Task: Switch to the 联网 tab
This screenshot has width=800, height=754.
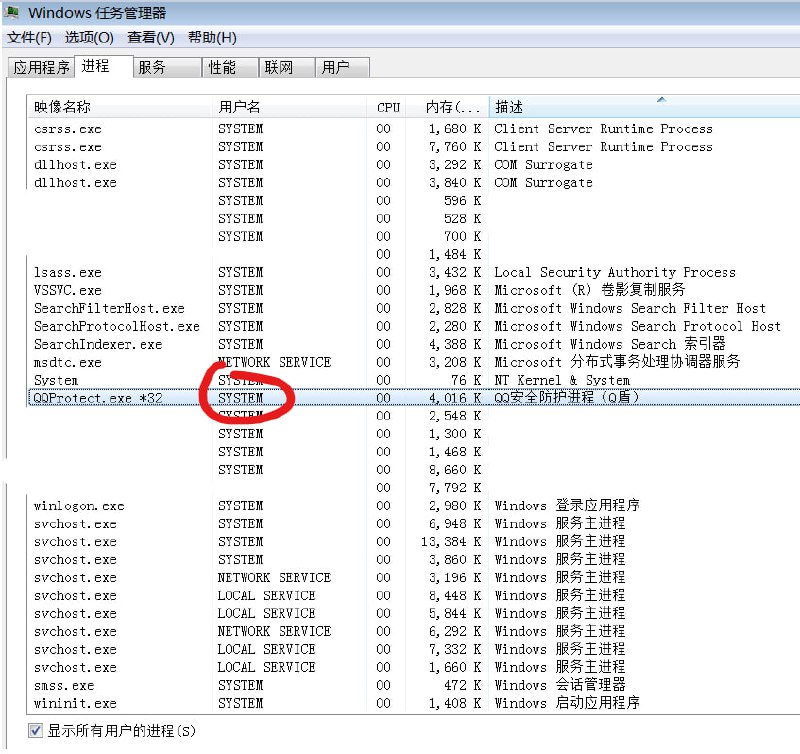Action: click(279, 68)
